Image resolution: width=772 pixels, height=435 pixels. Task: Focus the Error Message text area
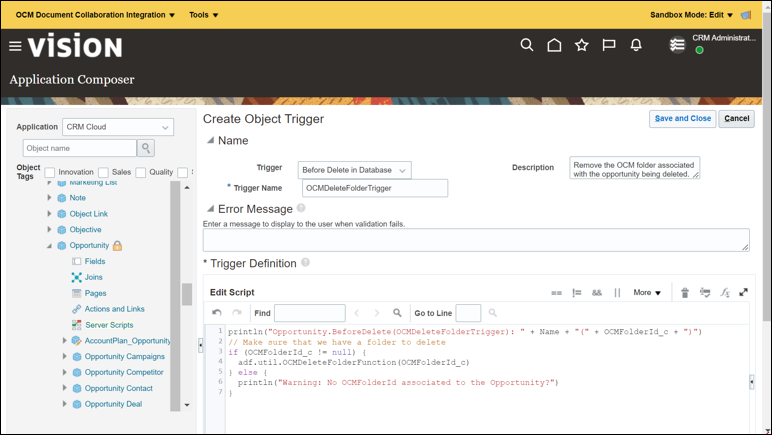coord(476,240)
